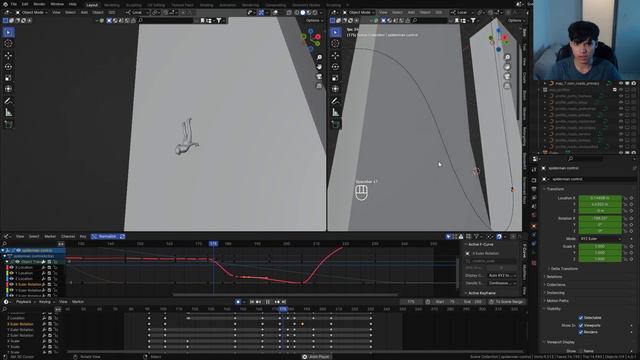Select the Transform tool in left viewport
Image resolution: width=640 pixels, height=360 pixels.
tap(8, 89)
